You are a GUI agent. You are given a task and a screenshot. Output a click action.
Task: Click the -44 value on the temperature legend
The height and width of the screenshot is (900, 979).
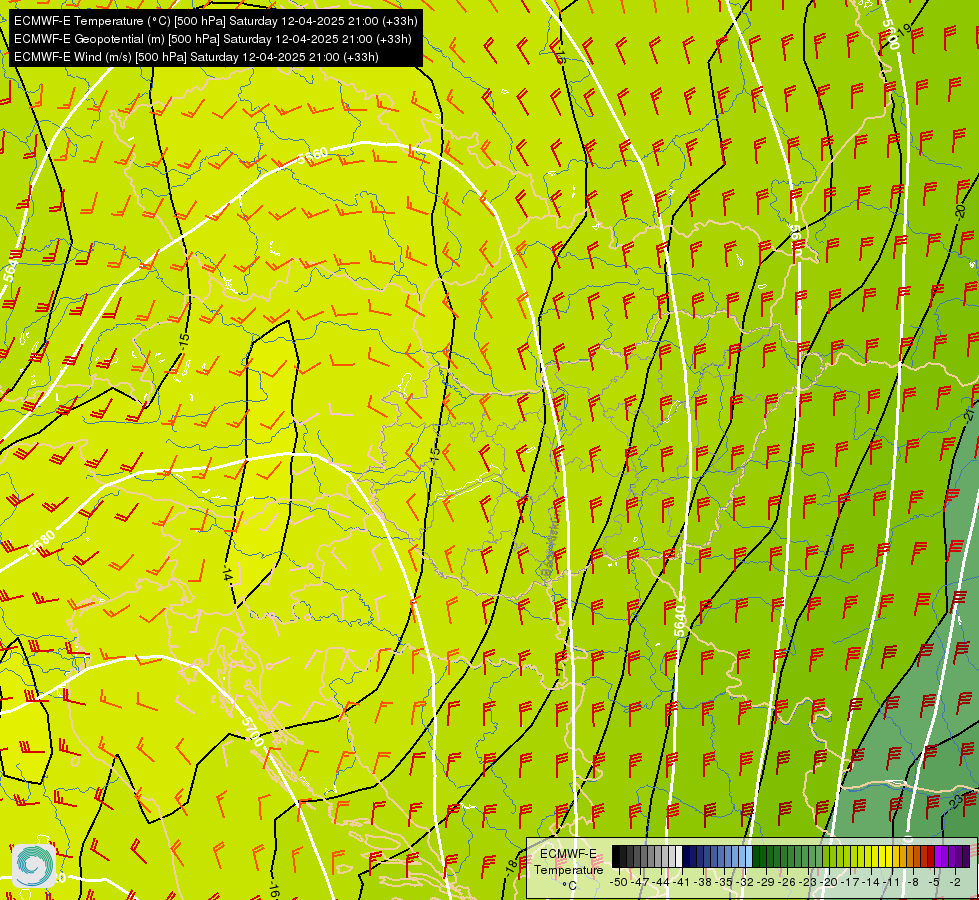[x=661, y=882]
